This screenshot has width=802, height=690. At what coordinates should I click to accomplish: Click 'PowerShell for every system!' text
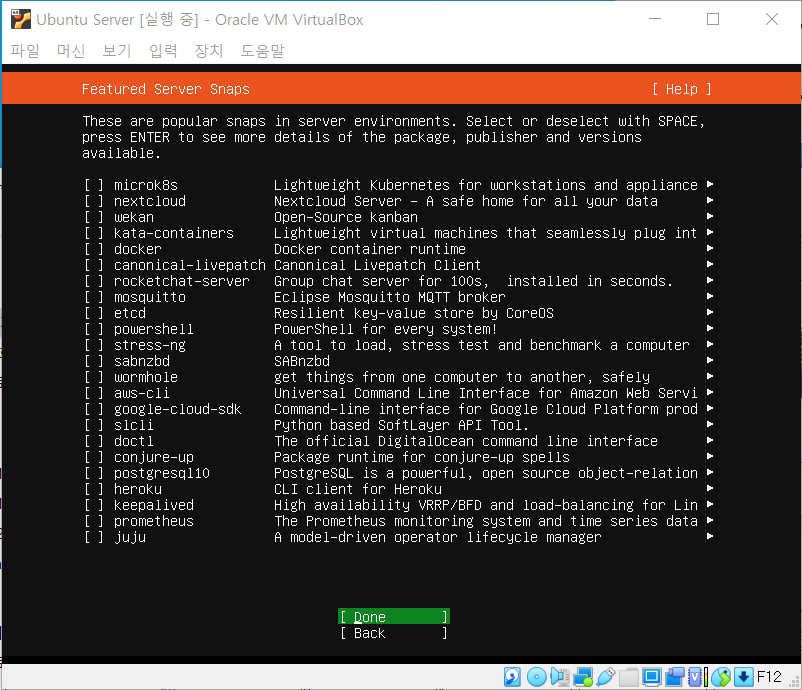[386, 329]
